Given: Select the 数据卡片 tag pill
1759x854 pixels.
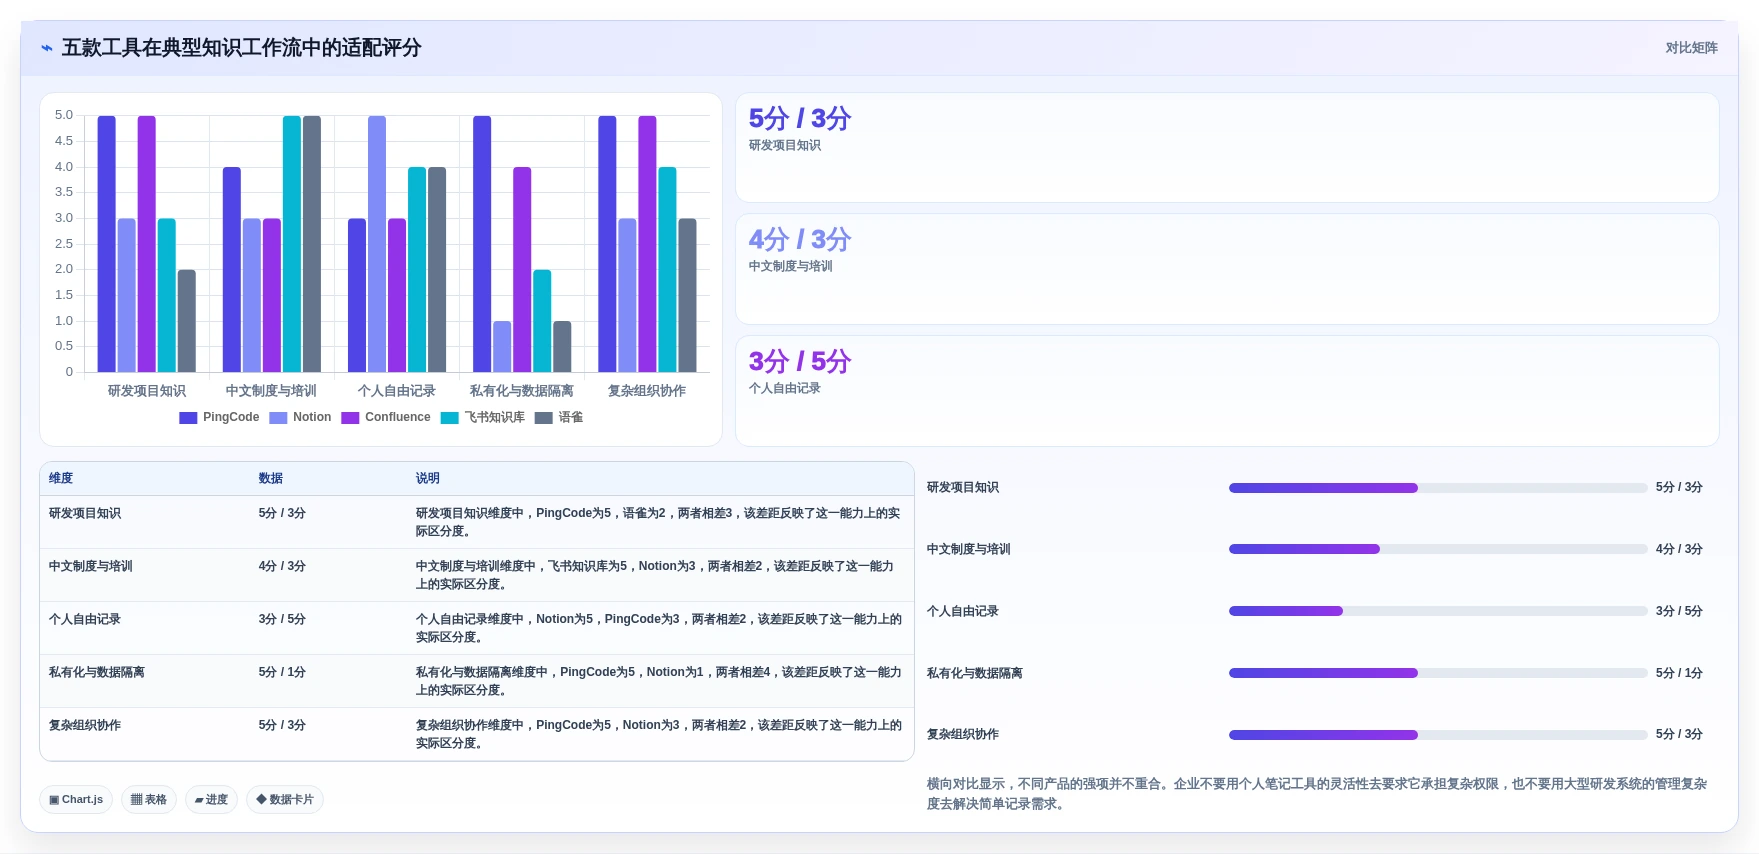Looking at the screenshot, I should pos(285,799).
